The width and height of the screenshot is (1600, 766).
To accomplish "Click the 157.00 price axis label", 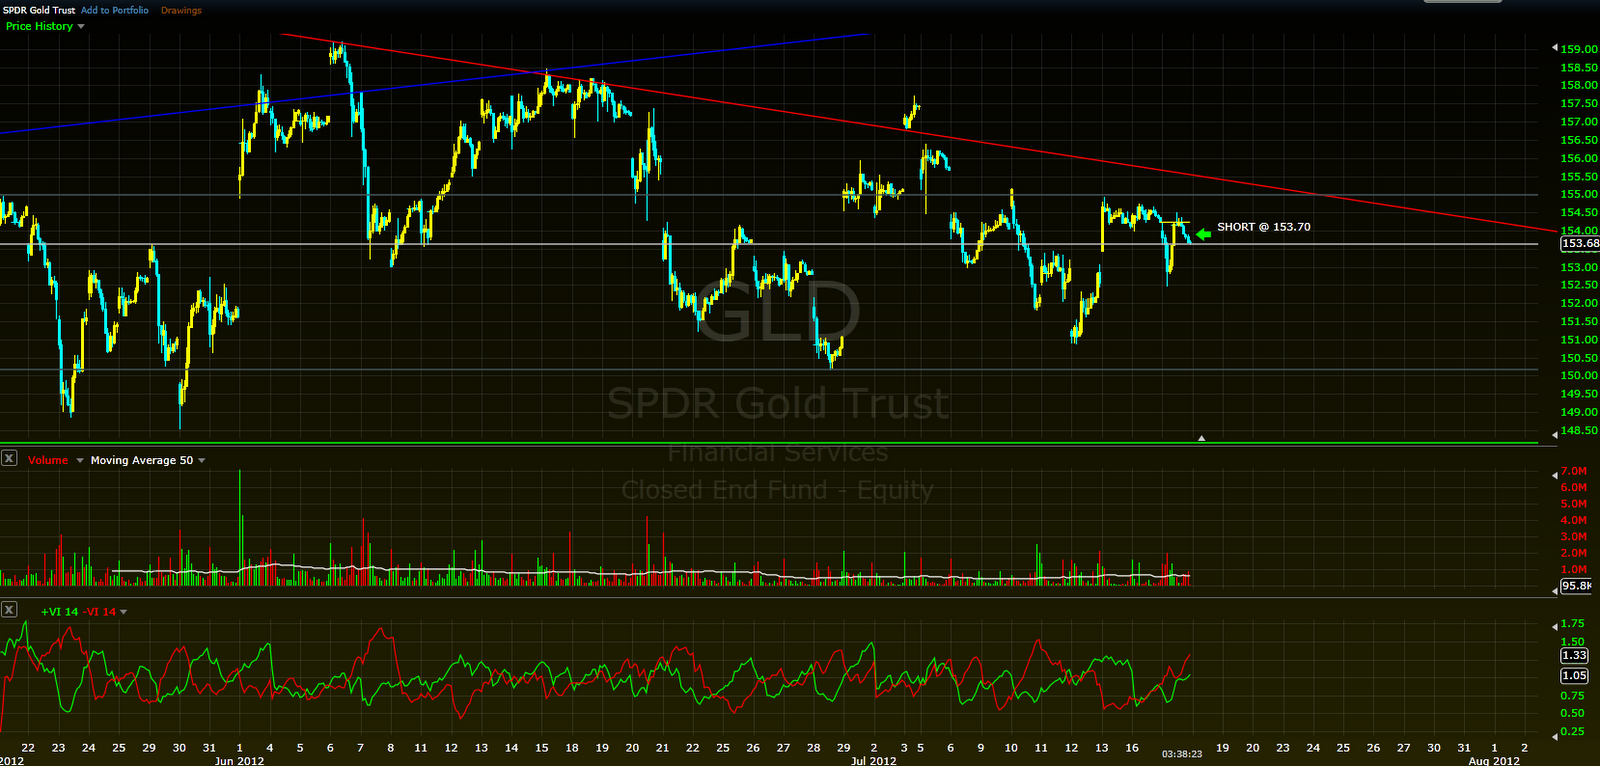I will pyautogui.click(x=1579, y=121).
